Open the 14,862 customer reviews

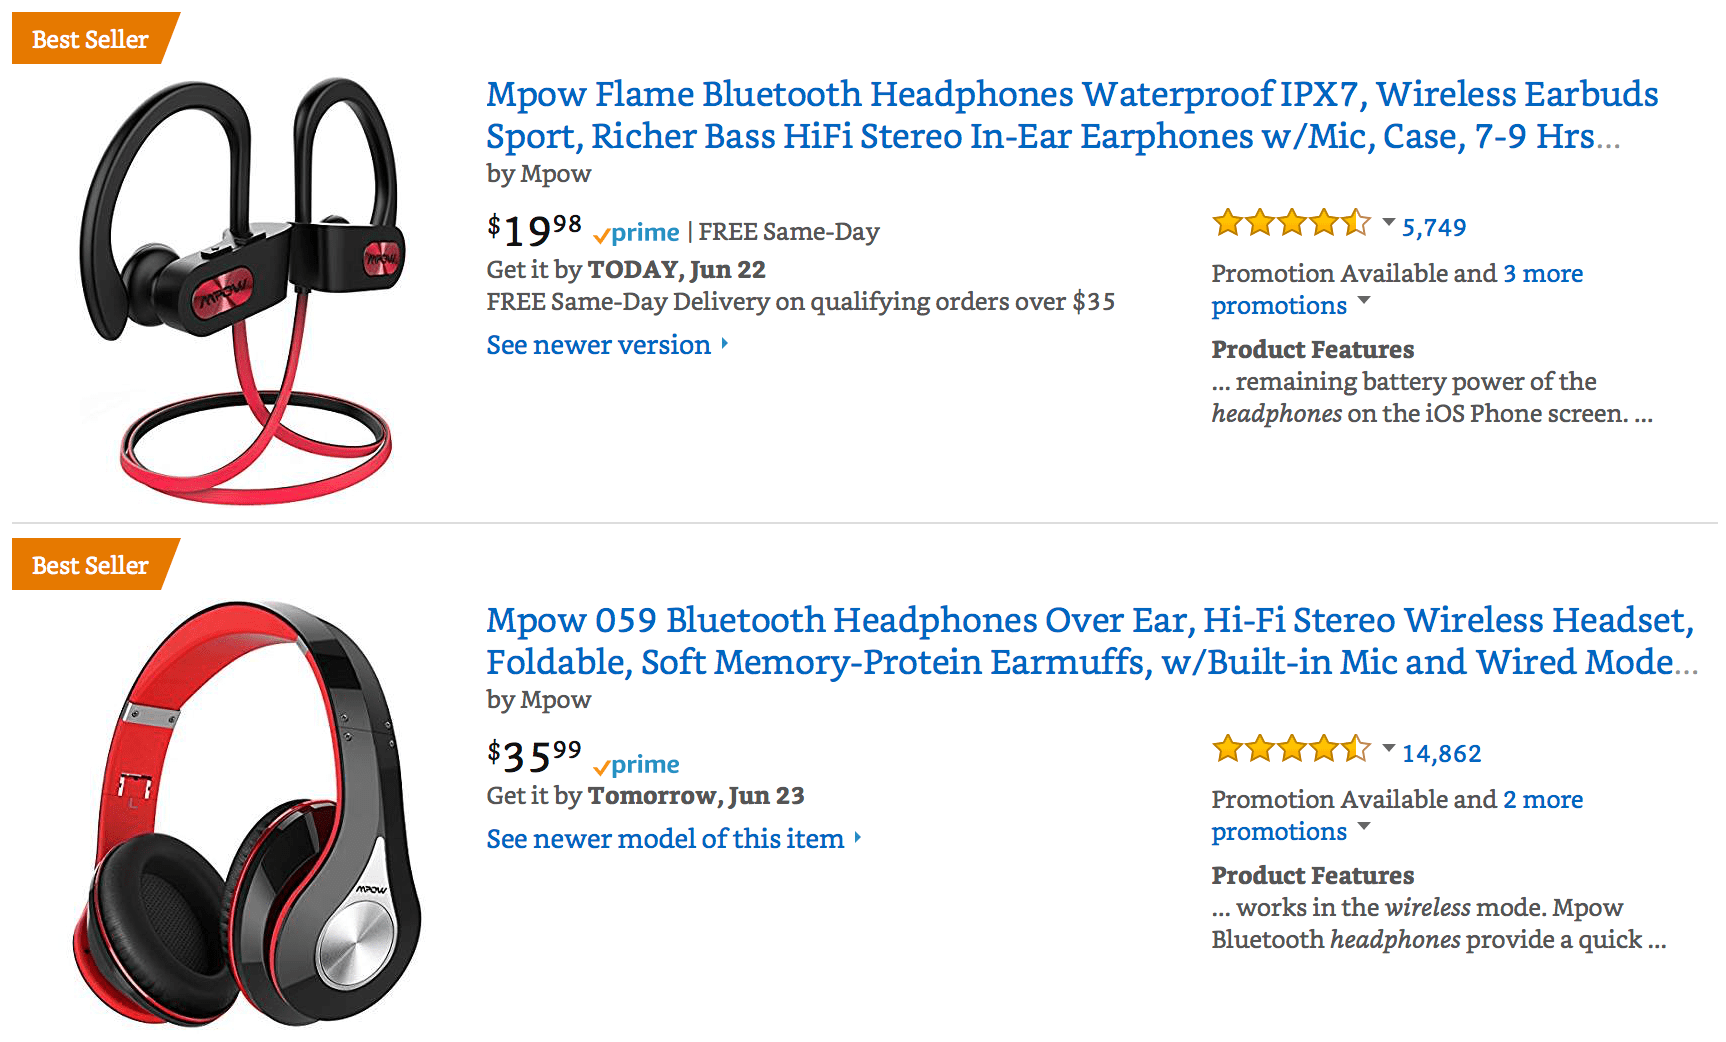point(1441,754)
